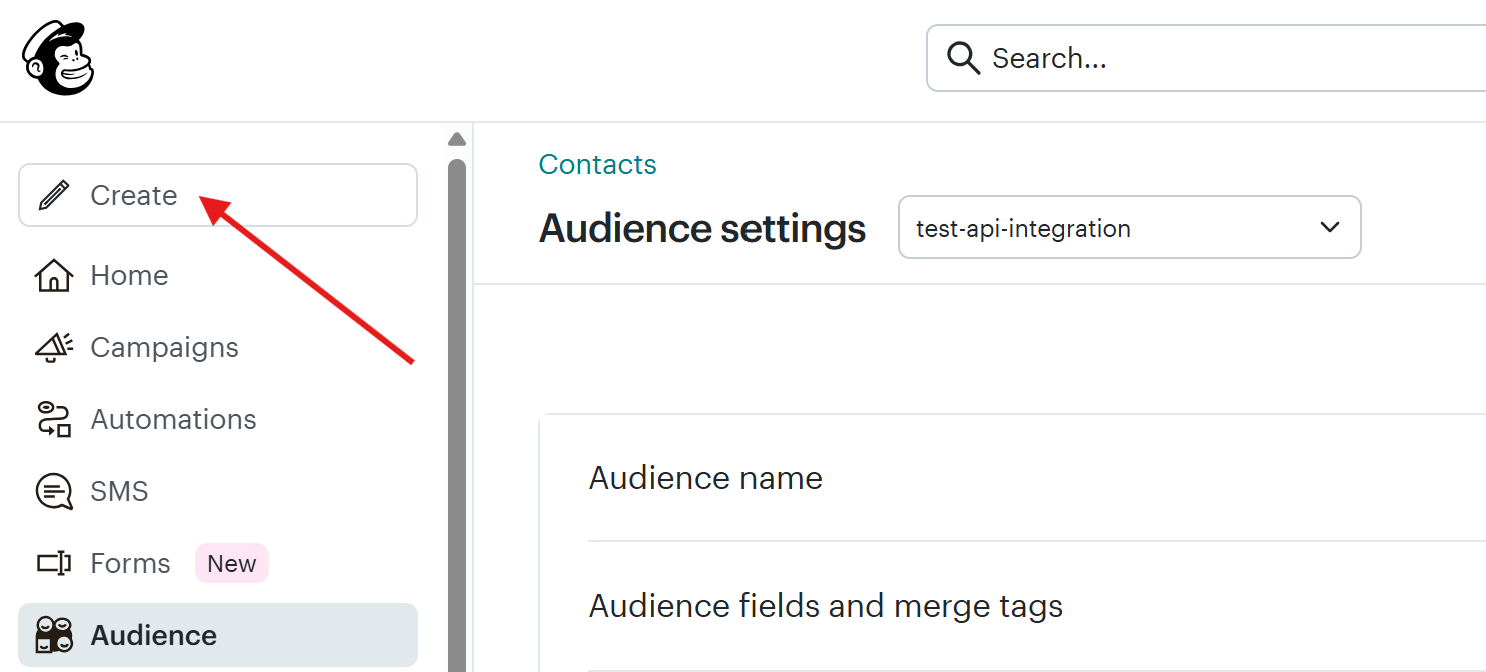Click the Forms icon in sidebar

[54, 563]
